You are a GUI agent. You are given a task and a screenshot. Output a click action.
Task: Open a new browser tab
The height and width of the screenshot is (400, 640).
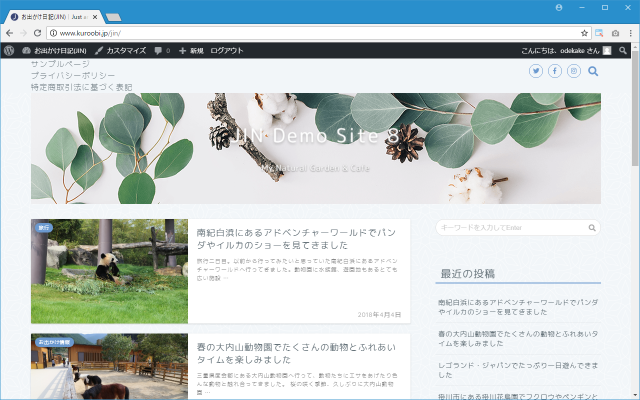(x=113, y=17)
